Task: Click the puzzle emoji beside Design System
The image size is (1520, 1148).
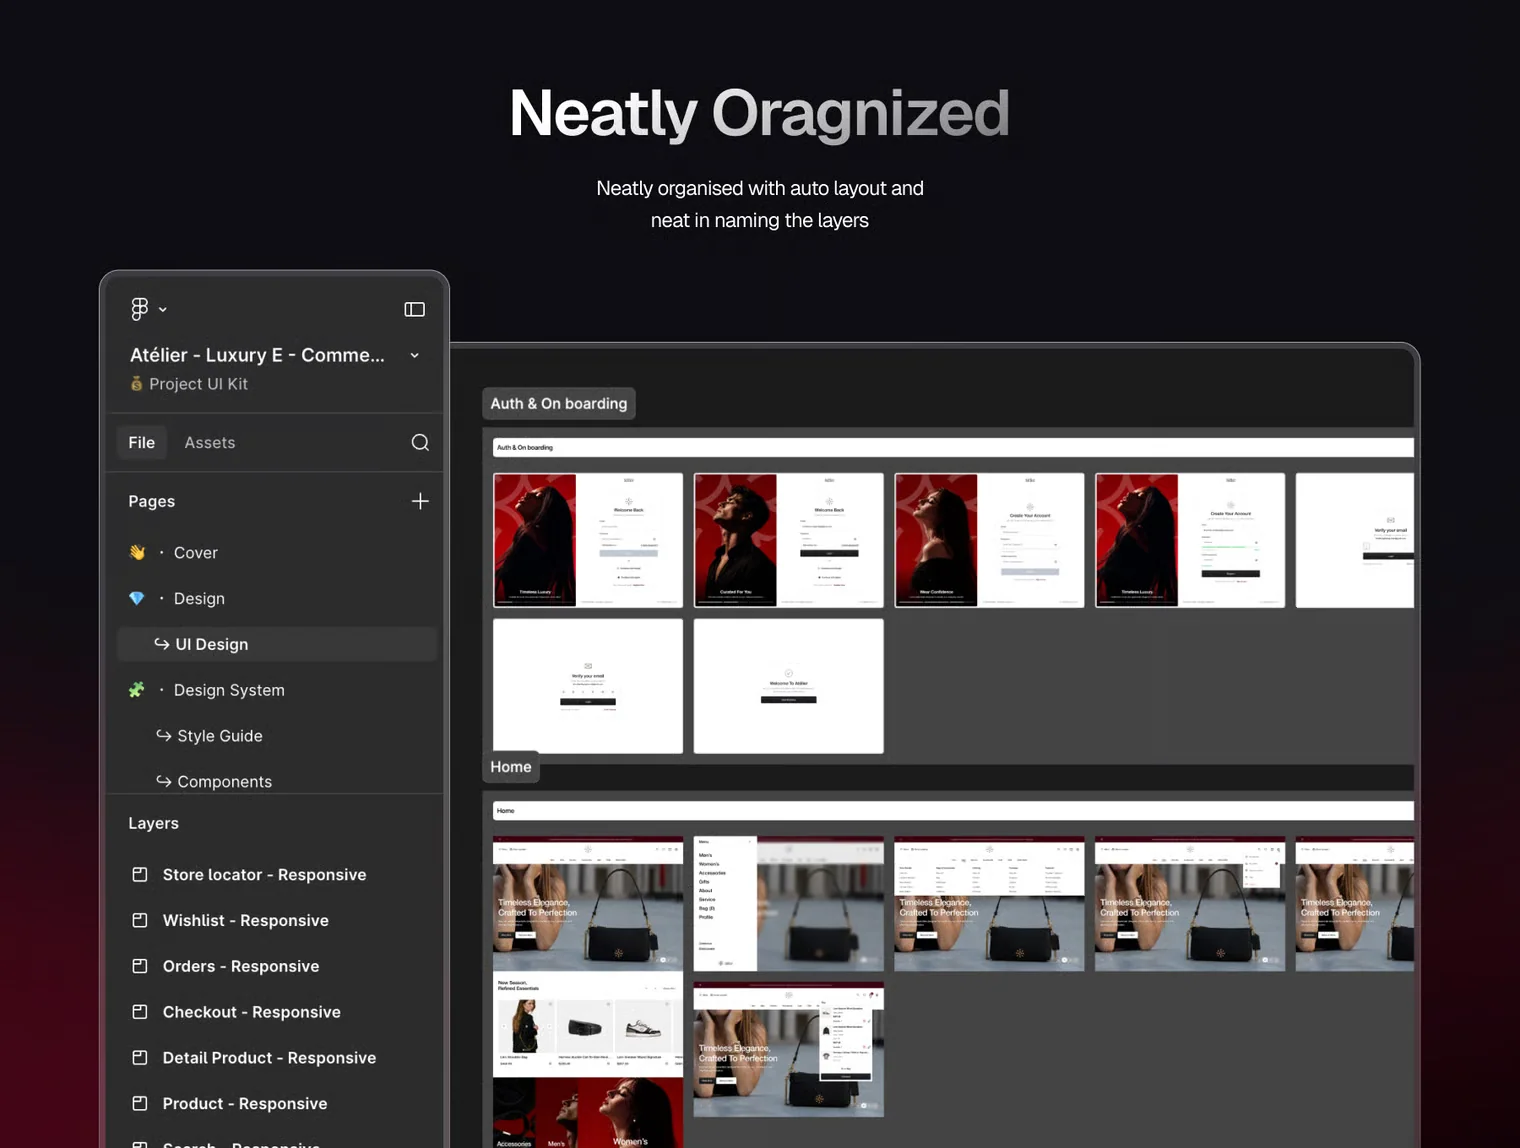Action: pos(137,690)
